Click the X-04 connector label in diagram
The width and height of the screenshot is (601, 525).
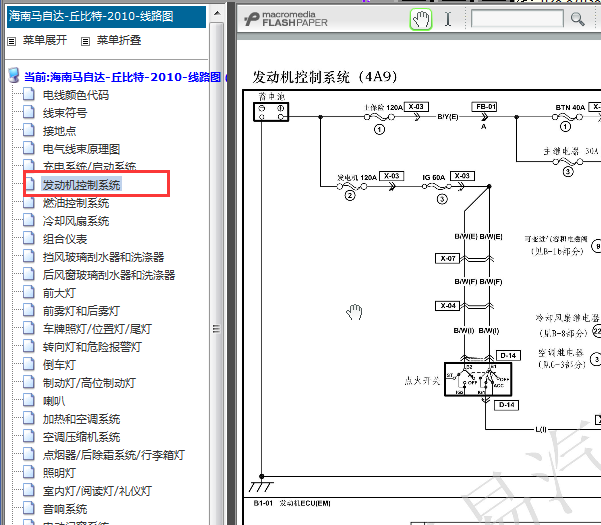448,306
